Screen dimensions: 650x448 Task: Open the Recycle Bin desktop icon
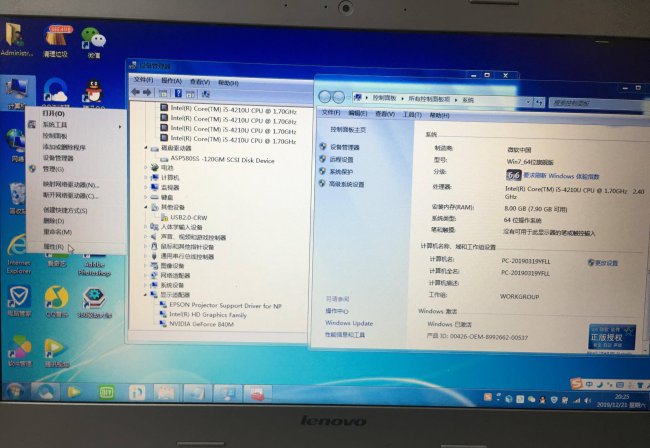point(17,198)
